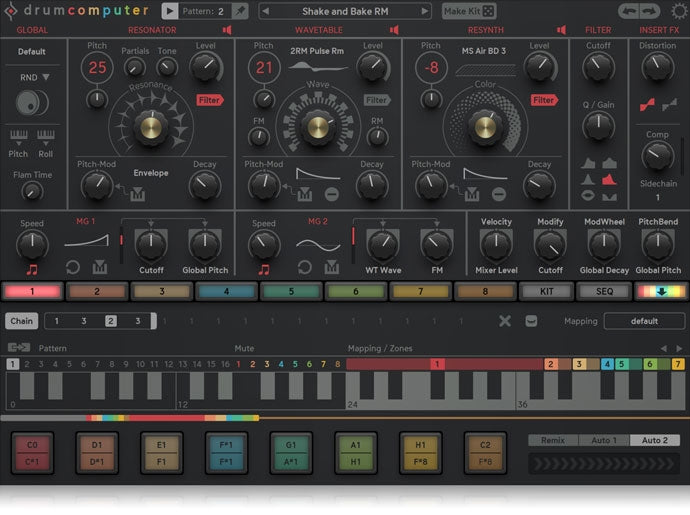Select pattern slot 1 in the keyboard strip

tap(13, 364)
